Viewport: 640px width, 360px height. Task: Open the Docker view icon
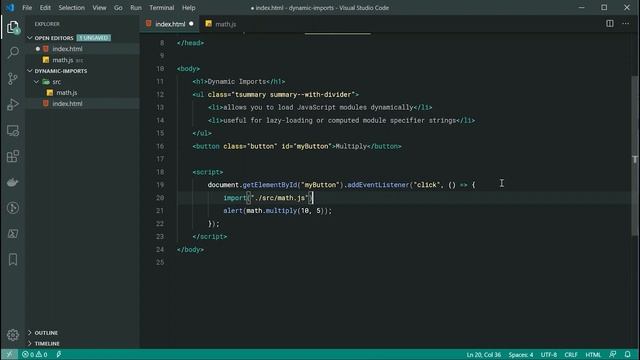(x=13, y=182)
